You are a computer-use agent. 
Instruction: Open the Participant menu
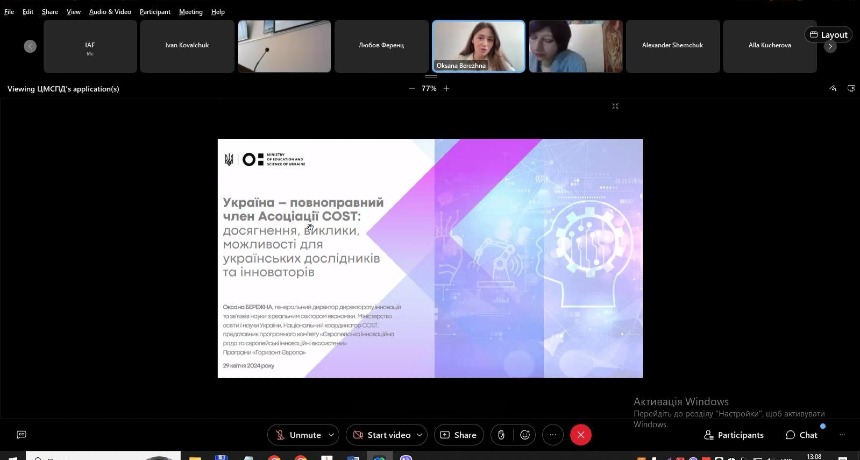tap(155, 12)
